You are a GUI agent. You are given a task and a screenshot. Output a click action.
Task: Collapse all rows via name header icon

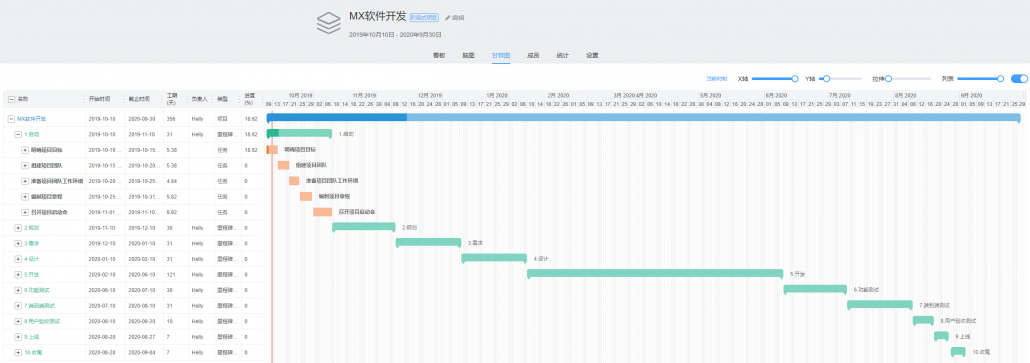tap(11, 99)
